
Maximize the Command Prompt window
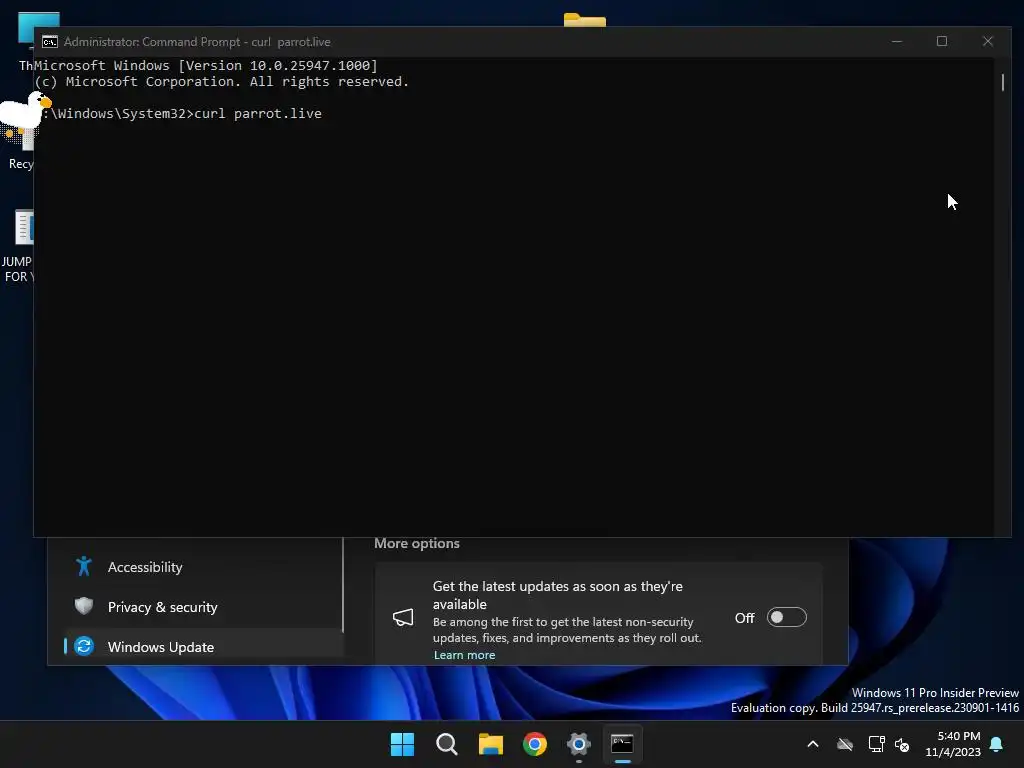[x=942, y=41]
